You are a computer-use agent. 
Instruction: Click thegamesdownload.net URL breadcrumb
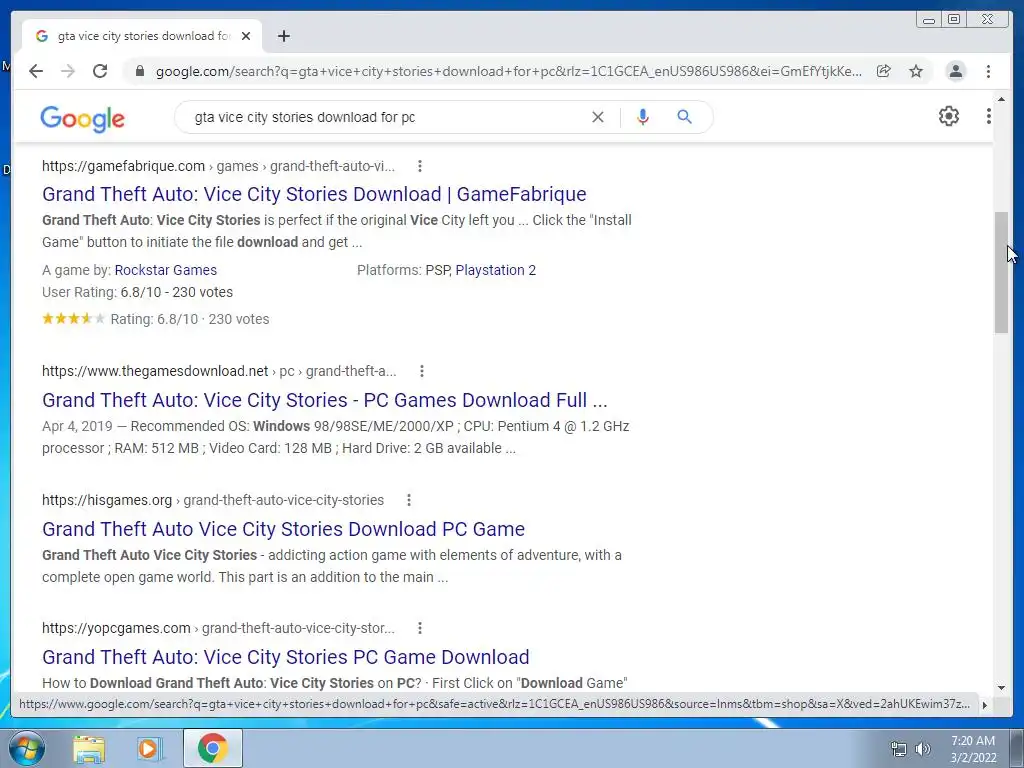pyautogui.click(x=219, y=372)
